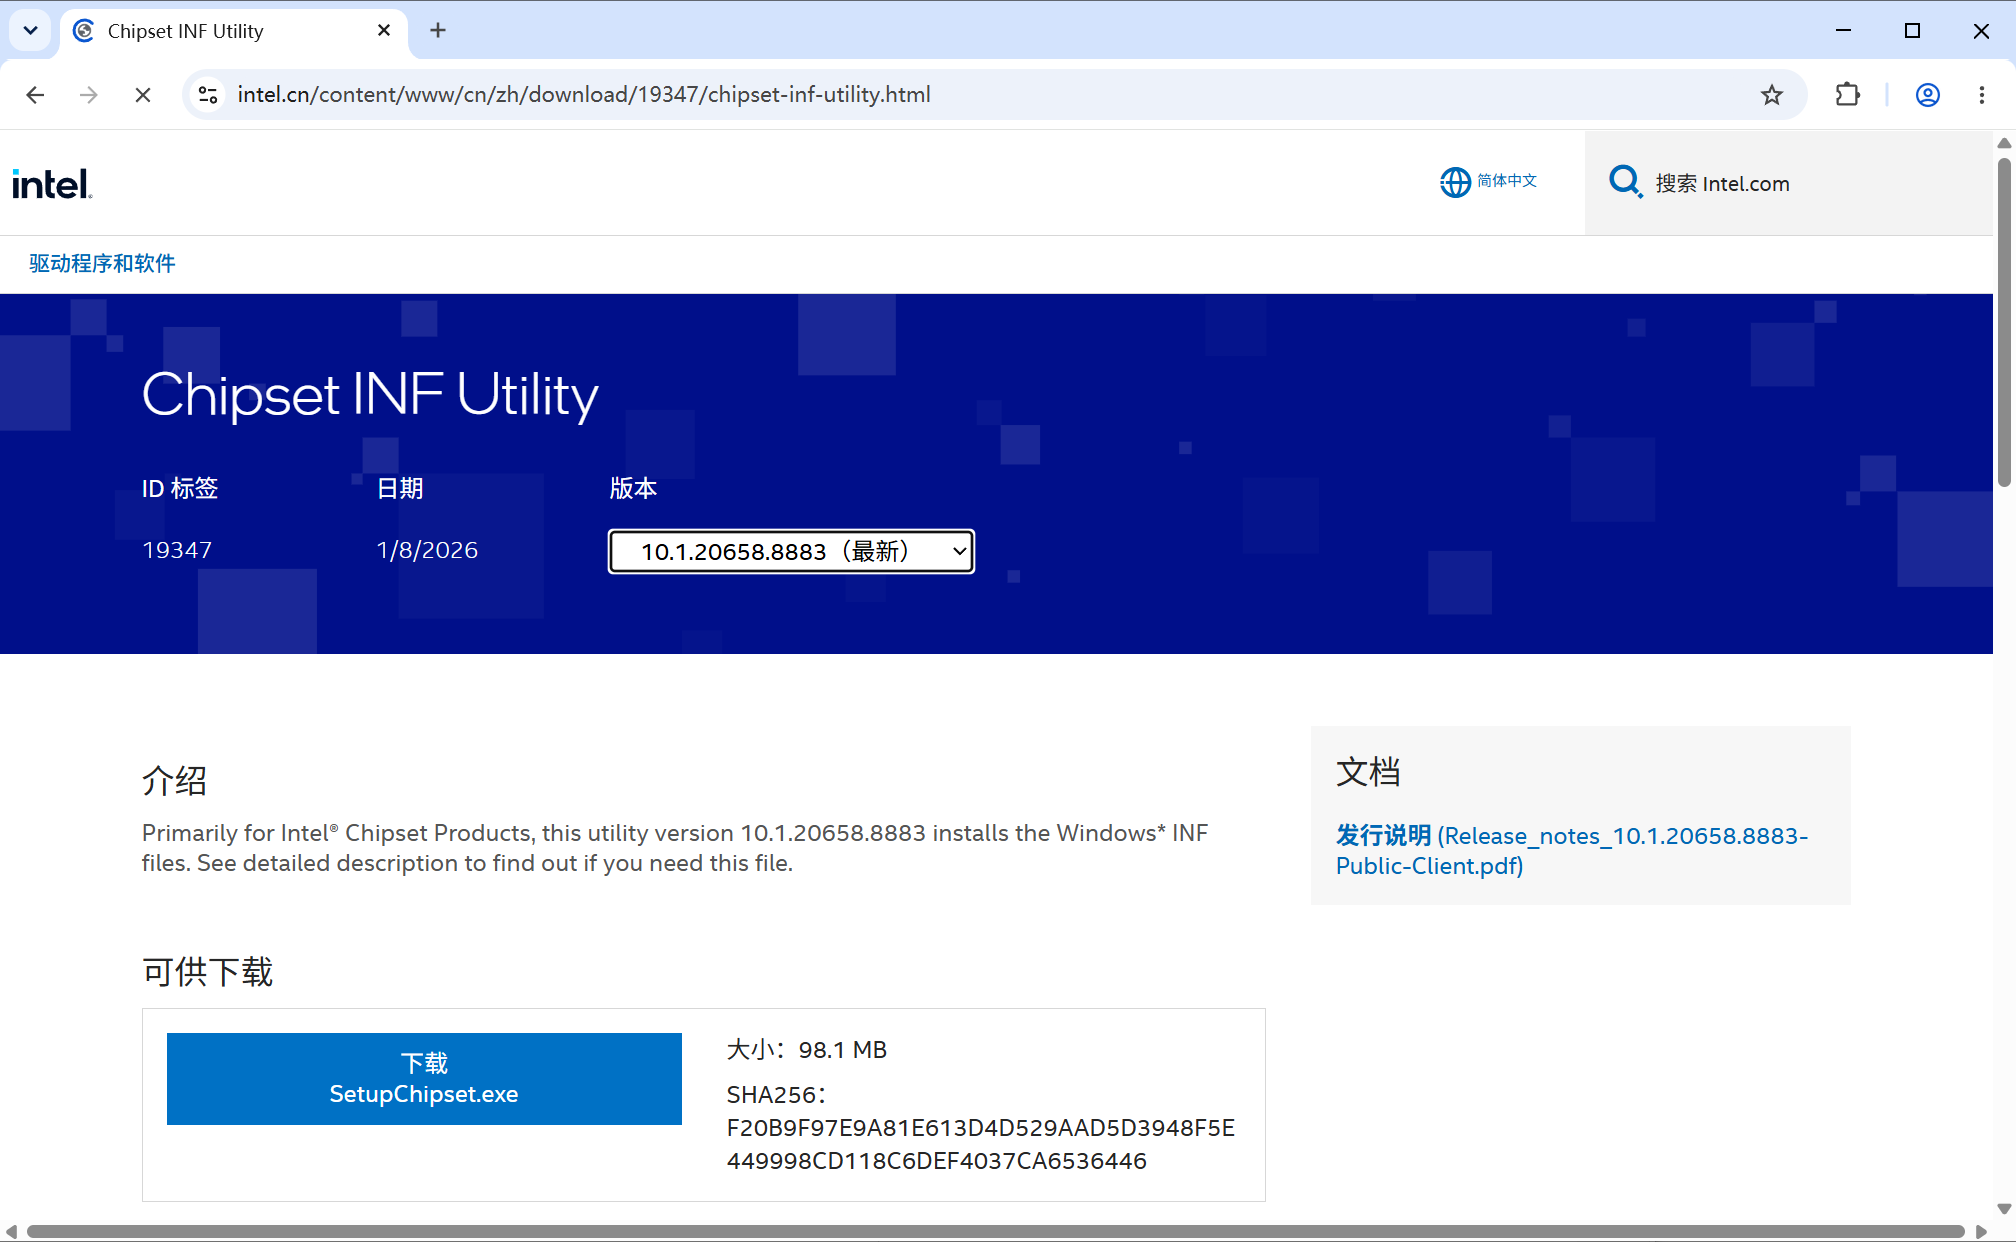
Task: Go forward to the next page
Action: pos(89,95)
